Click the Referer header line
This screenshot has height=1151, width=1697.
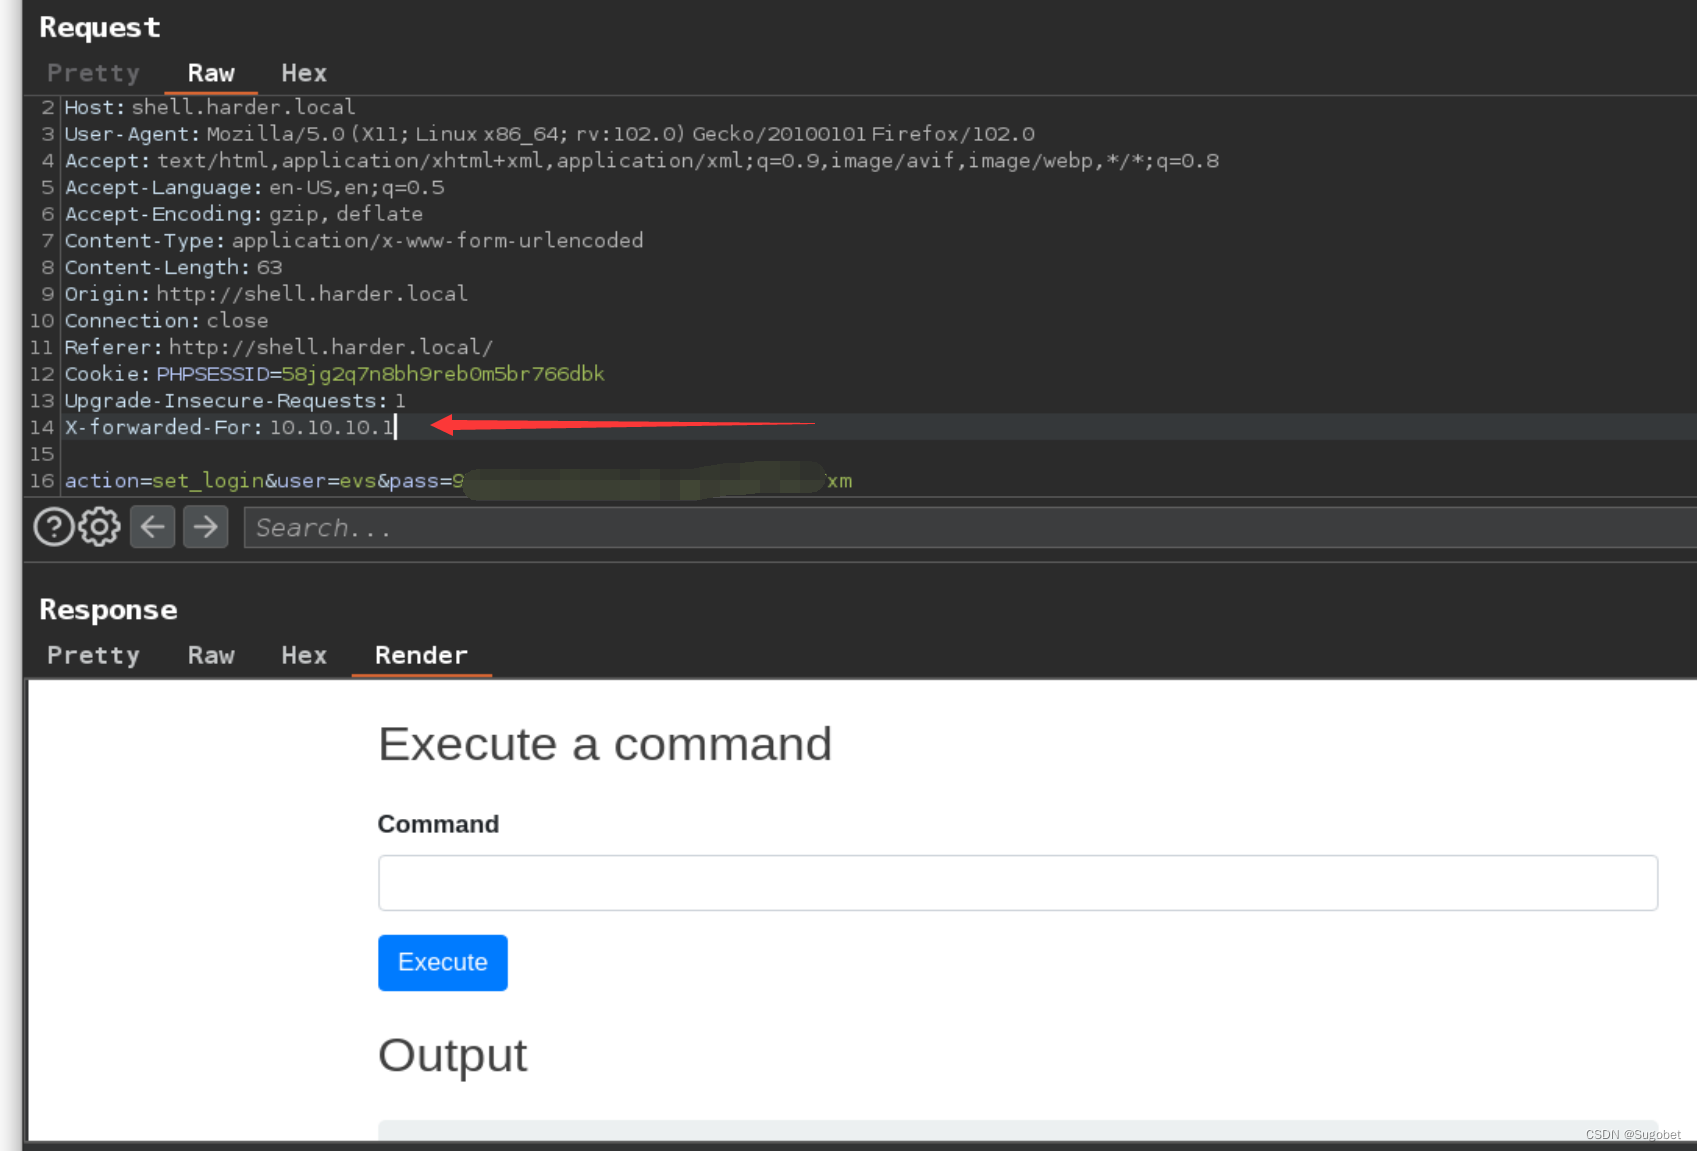coord(279,347)
